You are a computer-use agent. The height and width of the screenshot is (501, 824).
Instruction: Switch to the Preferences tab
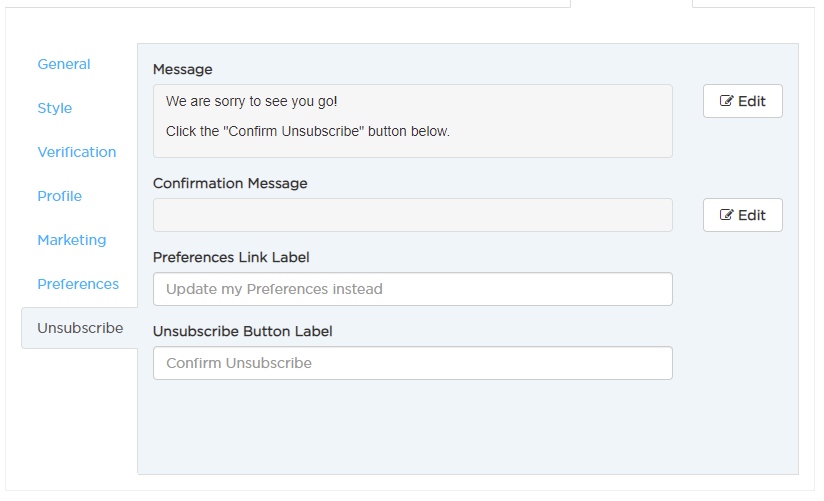point(78,284)
